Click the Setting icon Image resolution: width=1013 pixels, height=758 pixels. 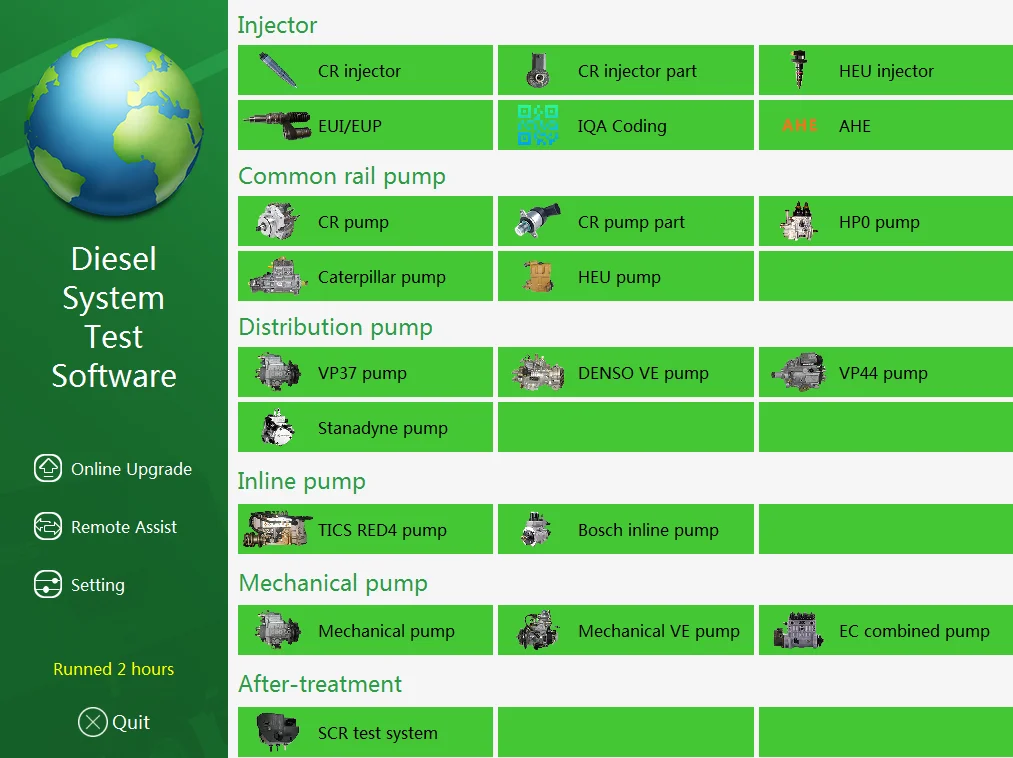48,584
